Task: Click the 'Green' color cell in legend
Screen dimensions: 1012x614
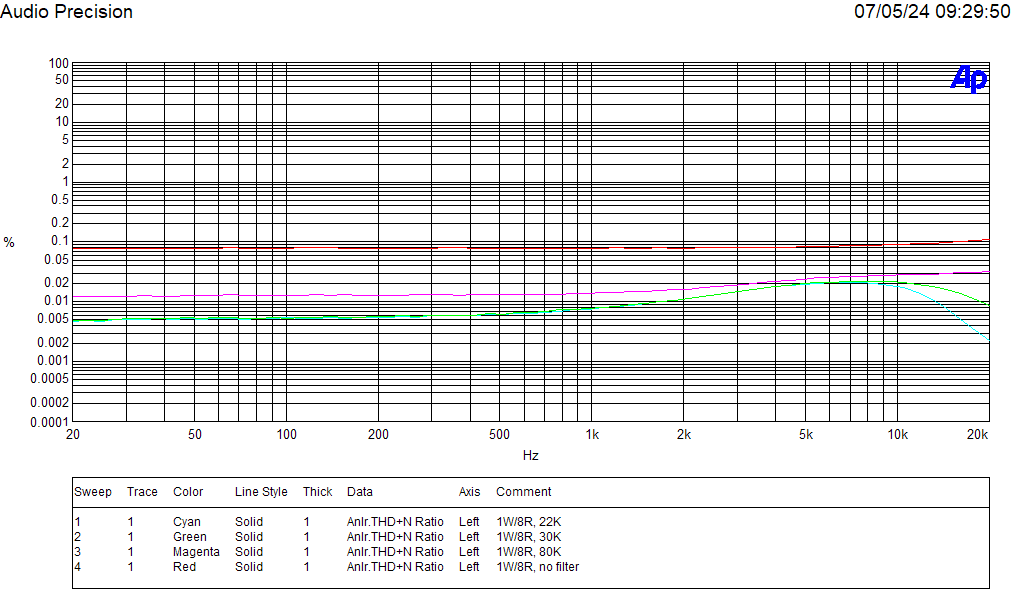Action: pos(190,537)
